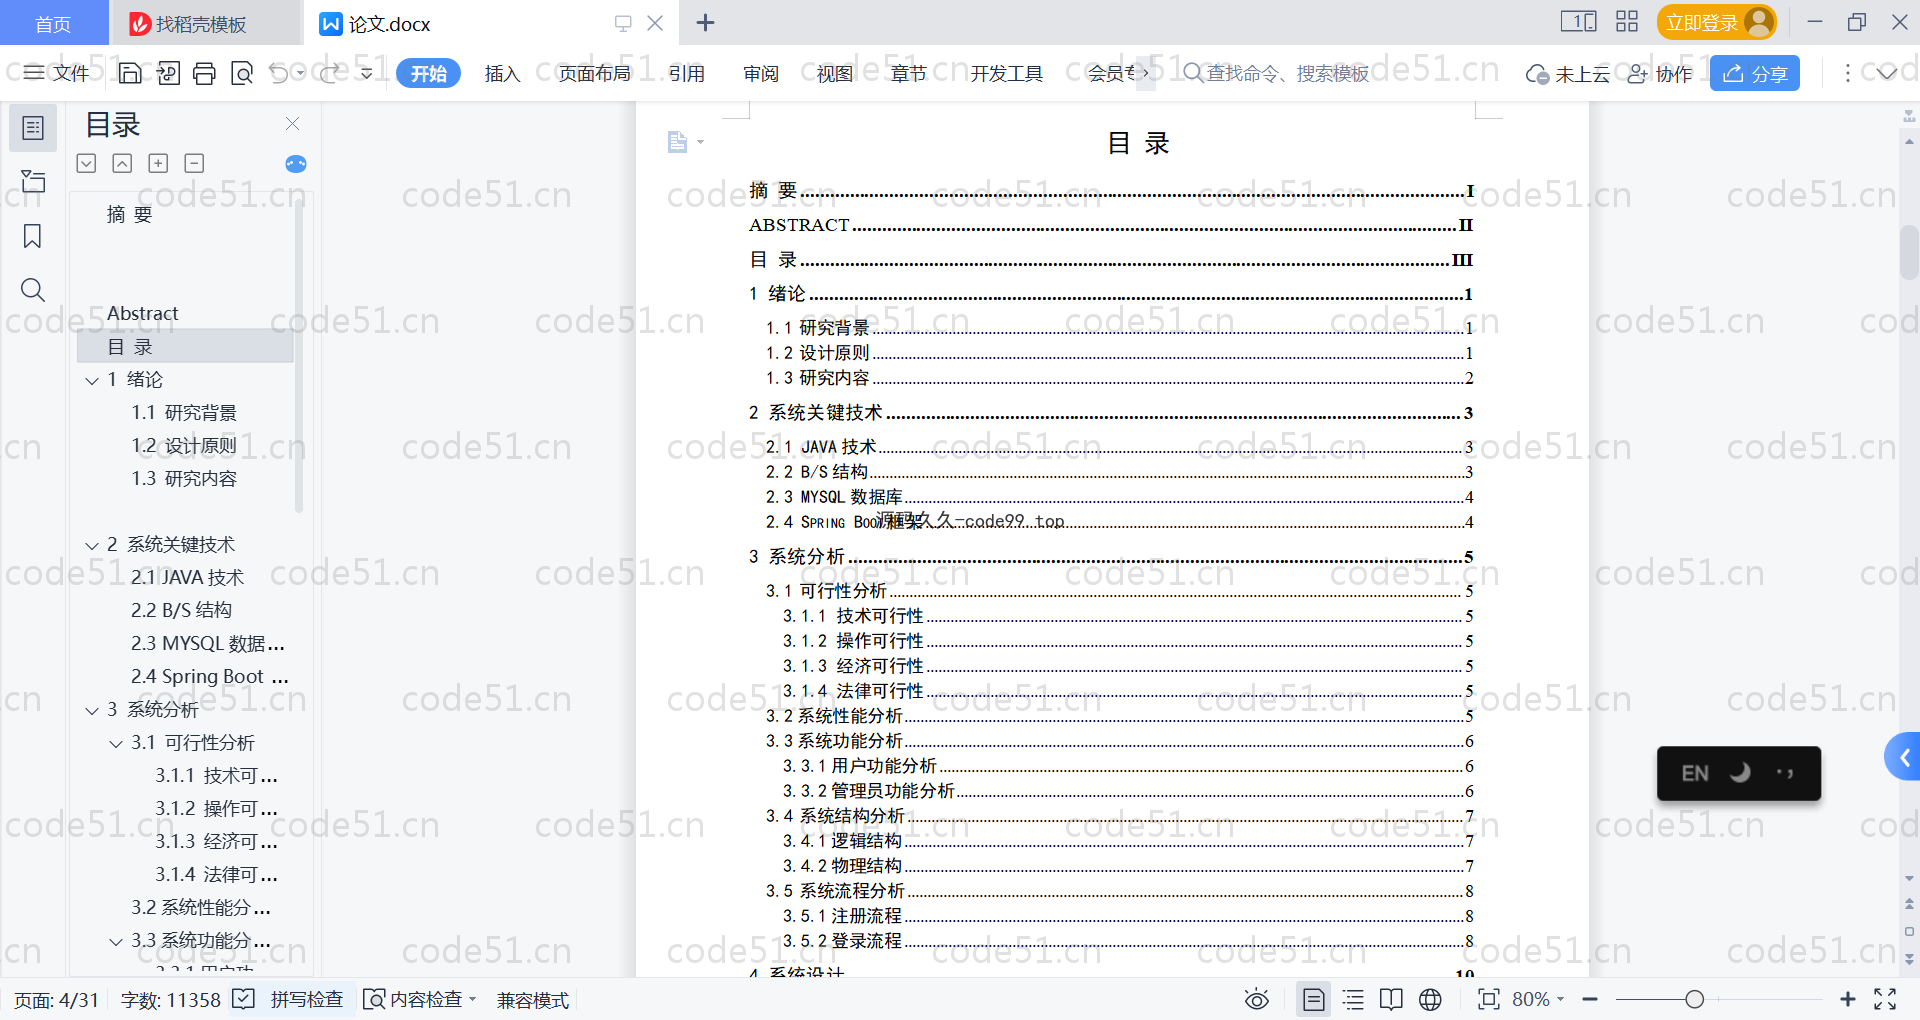This screenshot has width=1920, height=1020.
Task: Open the bookmark icon in sidebar
Action: pos(33,236)
